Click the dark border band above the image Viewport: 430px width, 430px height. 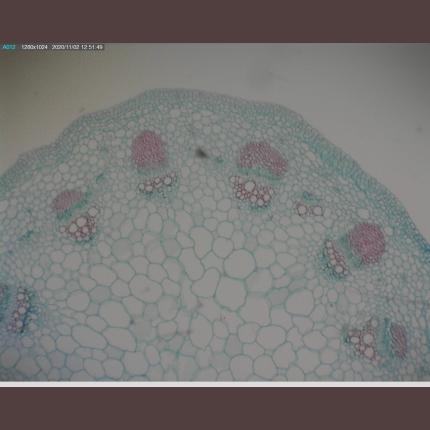[215, 21]
